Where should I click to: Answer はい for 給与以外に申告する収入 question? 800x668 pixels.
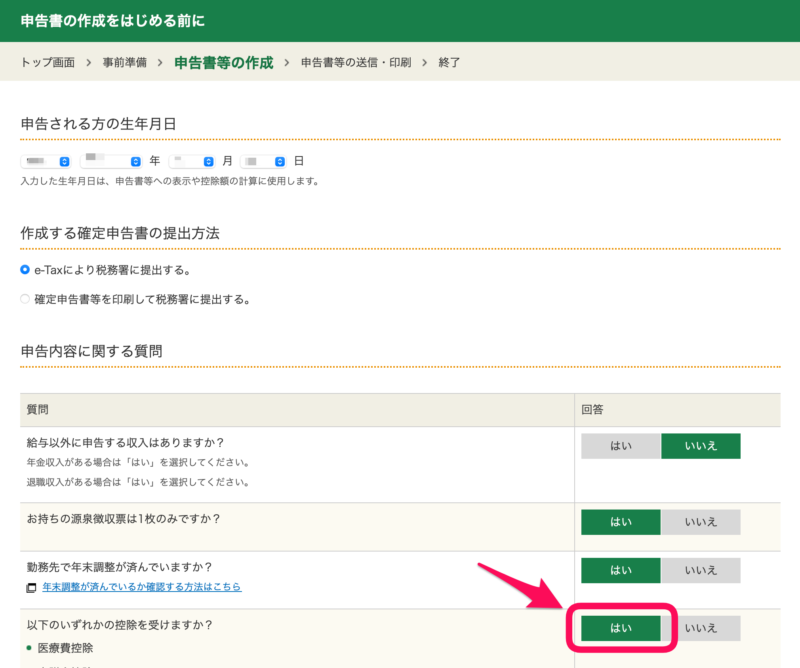pos(621,446)
